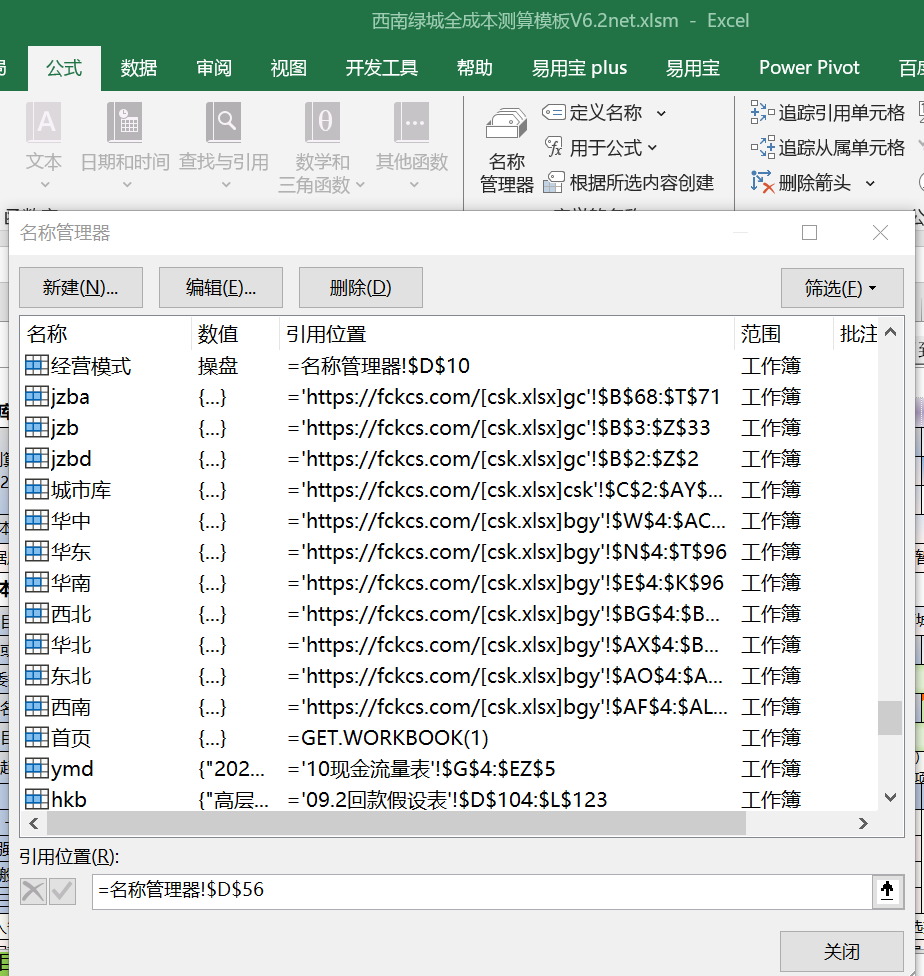Click collapse dialog button beside reference field
This screenshot has width=924, height=976.
(886, 891)
